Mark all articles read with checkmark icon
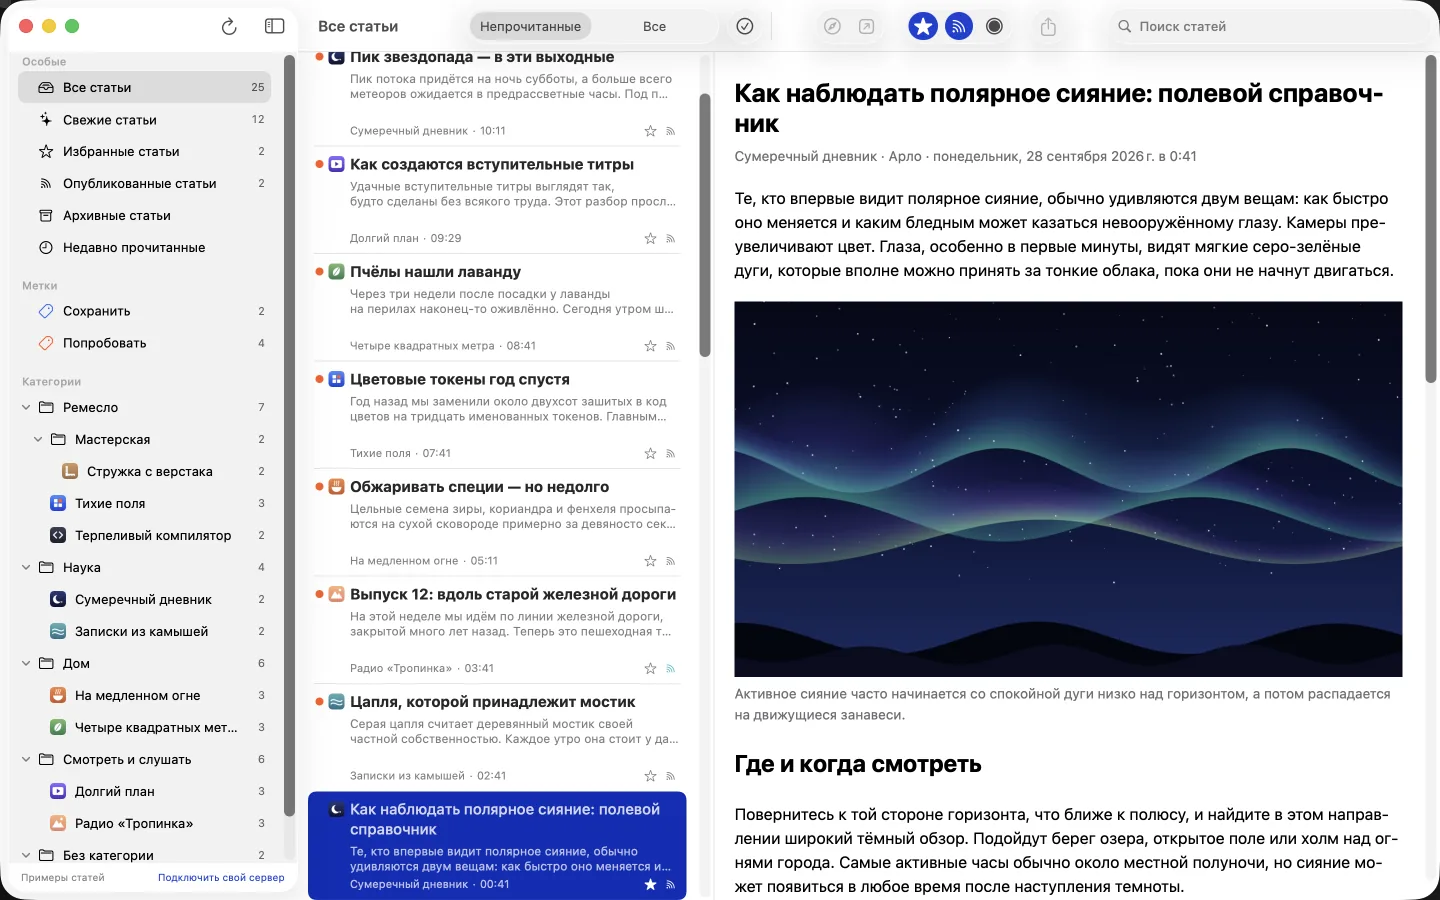1440x900 pixels. coord(745,26)
